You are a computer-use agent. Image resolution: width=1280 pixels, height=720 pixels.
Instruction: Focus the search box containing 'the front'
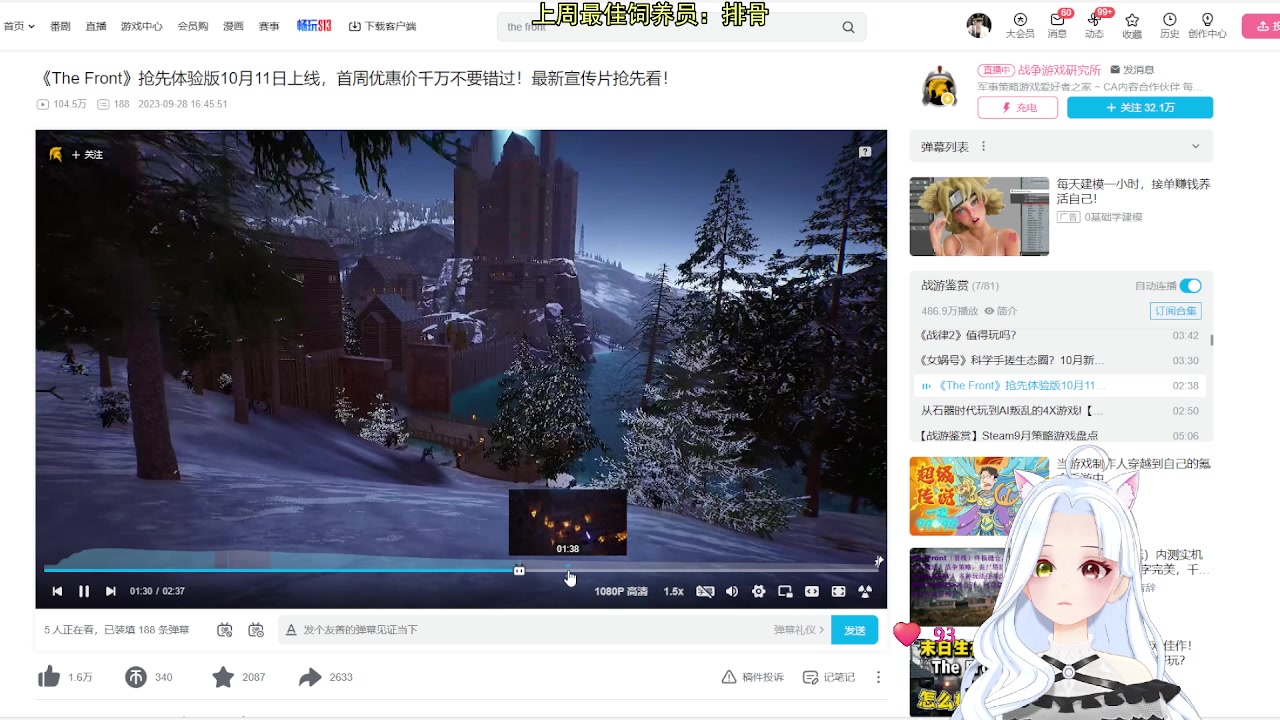coord(668,27)
